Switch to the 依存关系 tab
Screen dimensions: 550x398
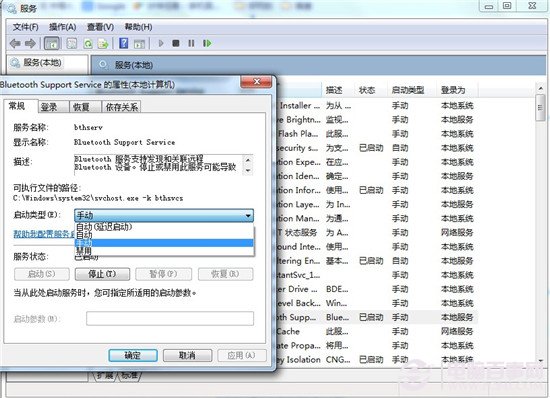(x=121, y=107)
